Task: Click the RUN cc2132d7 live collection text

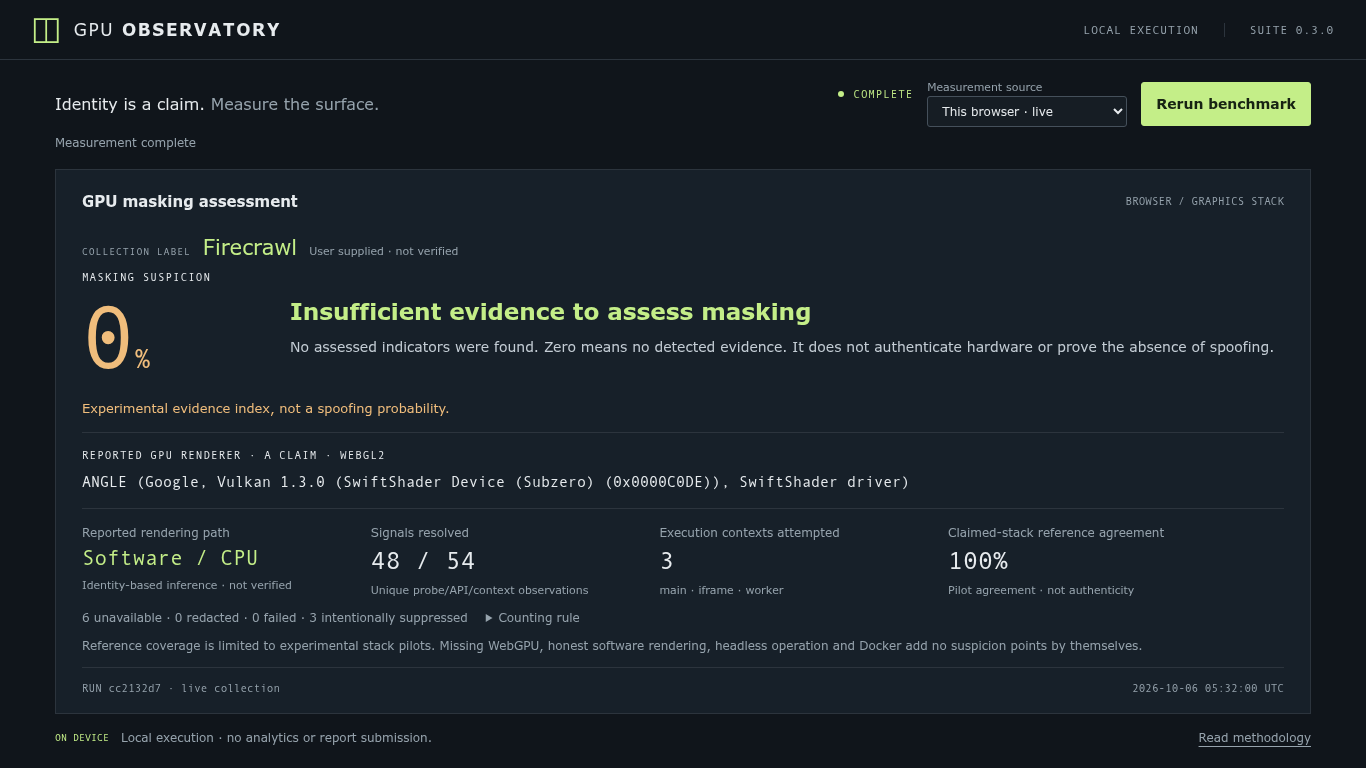Action: pyautogui.click(x=181, y=688)
